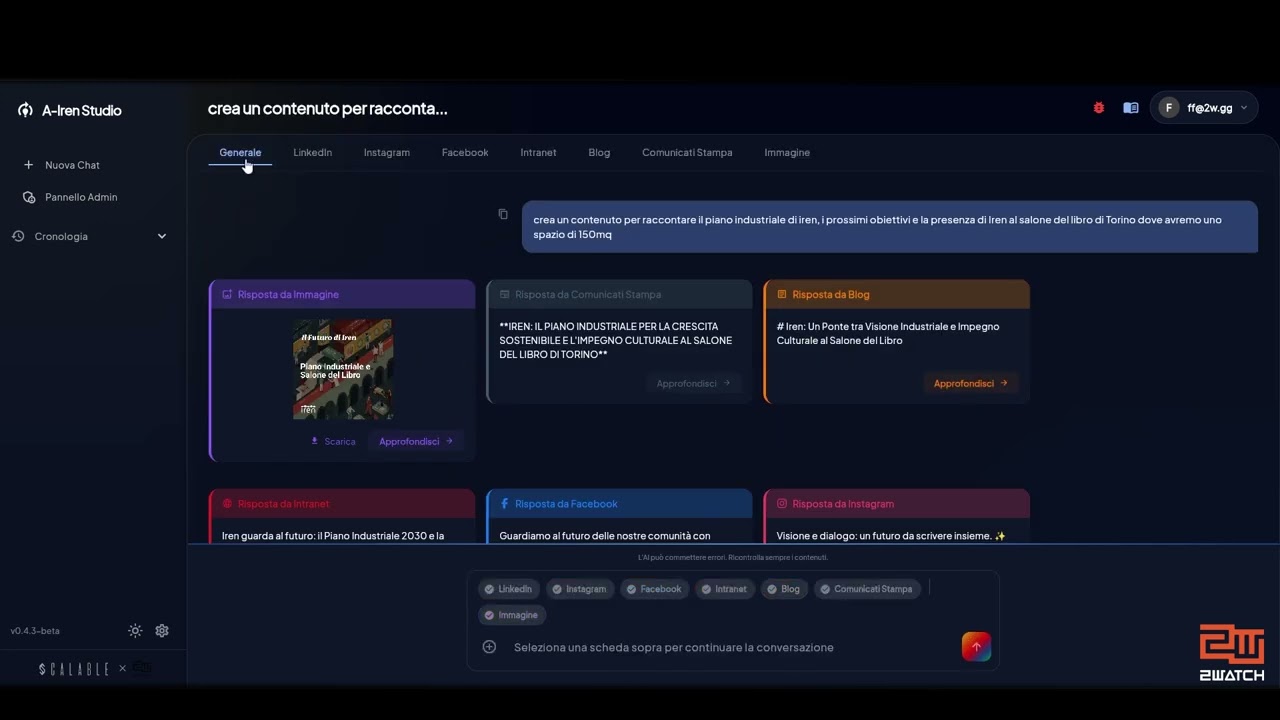
Task: Switch to the Facebook tab
Action: (x=465, y=152)
